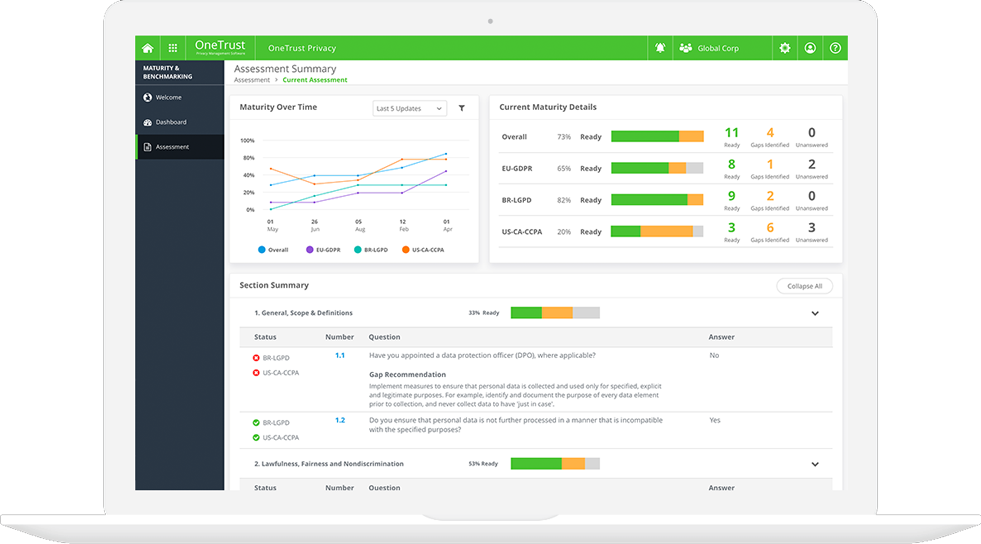981x544 pixels.
Task: Click the Overall maturity progress bar
Action: pos(657,137)
